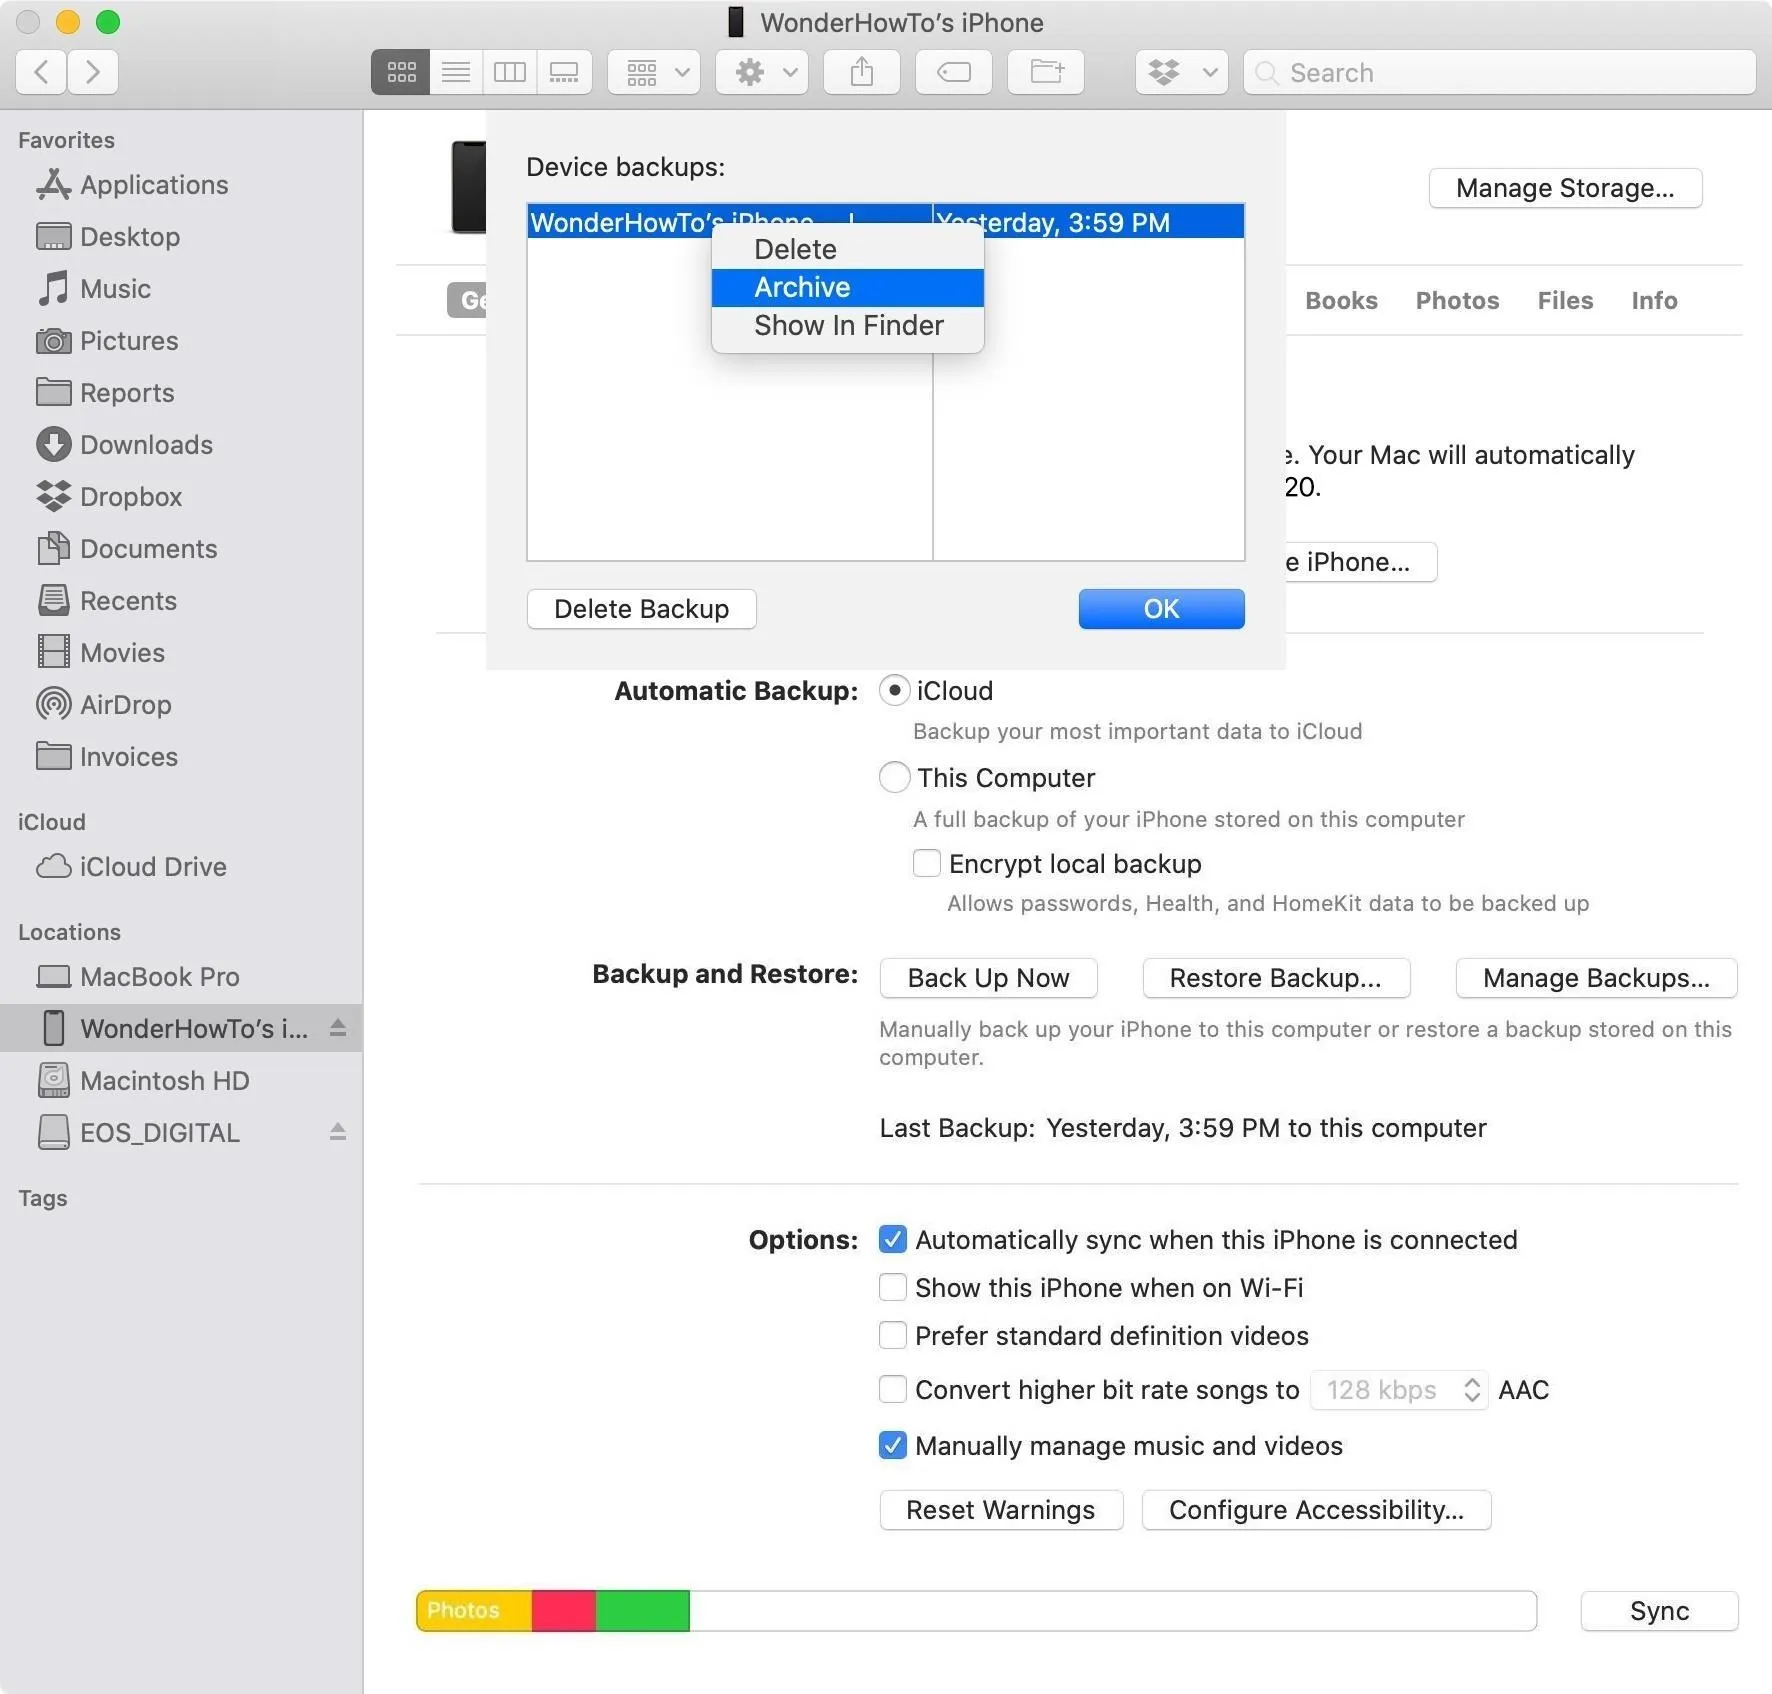Select the iCloud automatic backup radio

click(894, 691)
